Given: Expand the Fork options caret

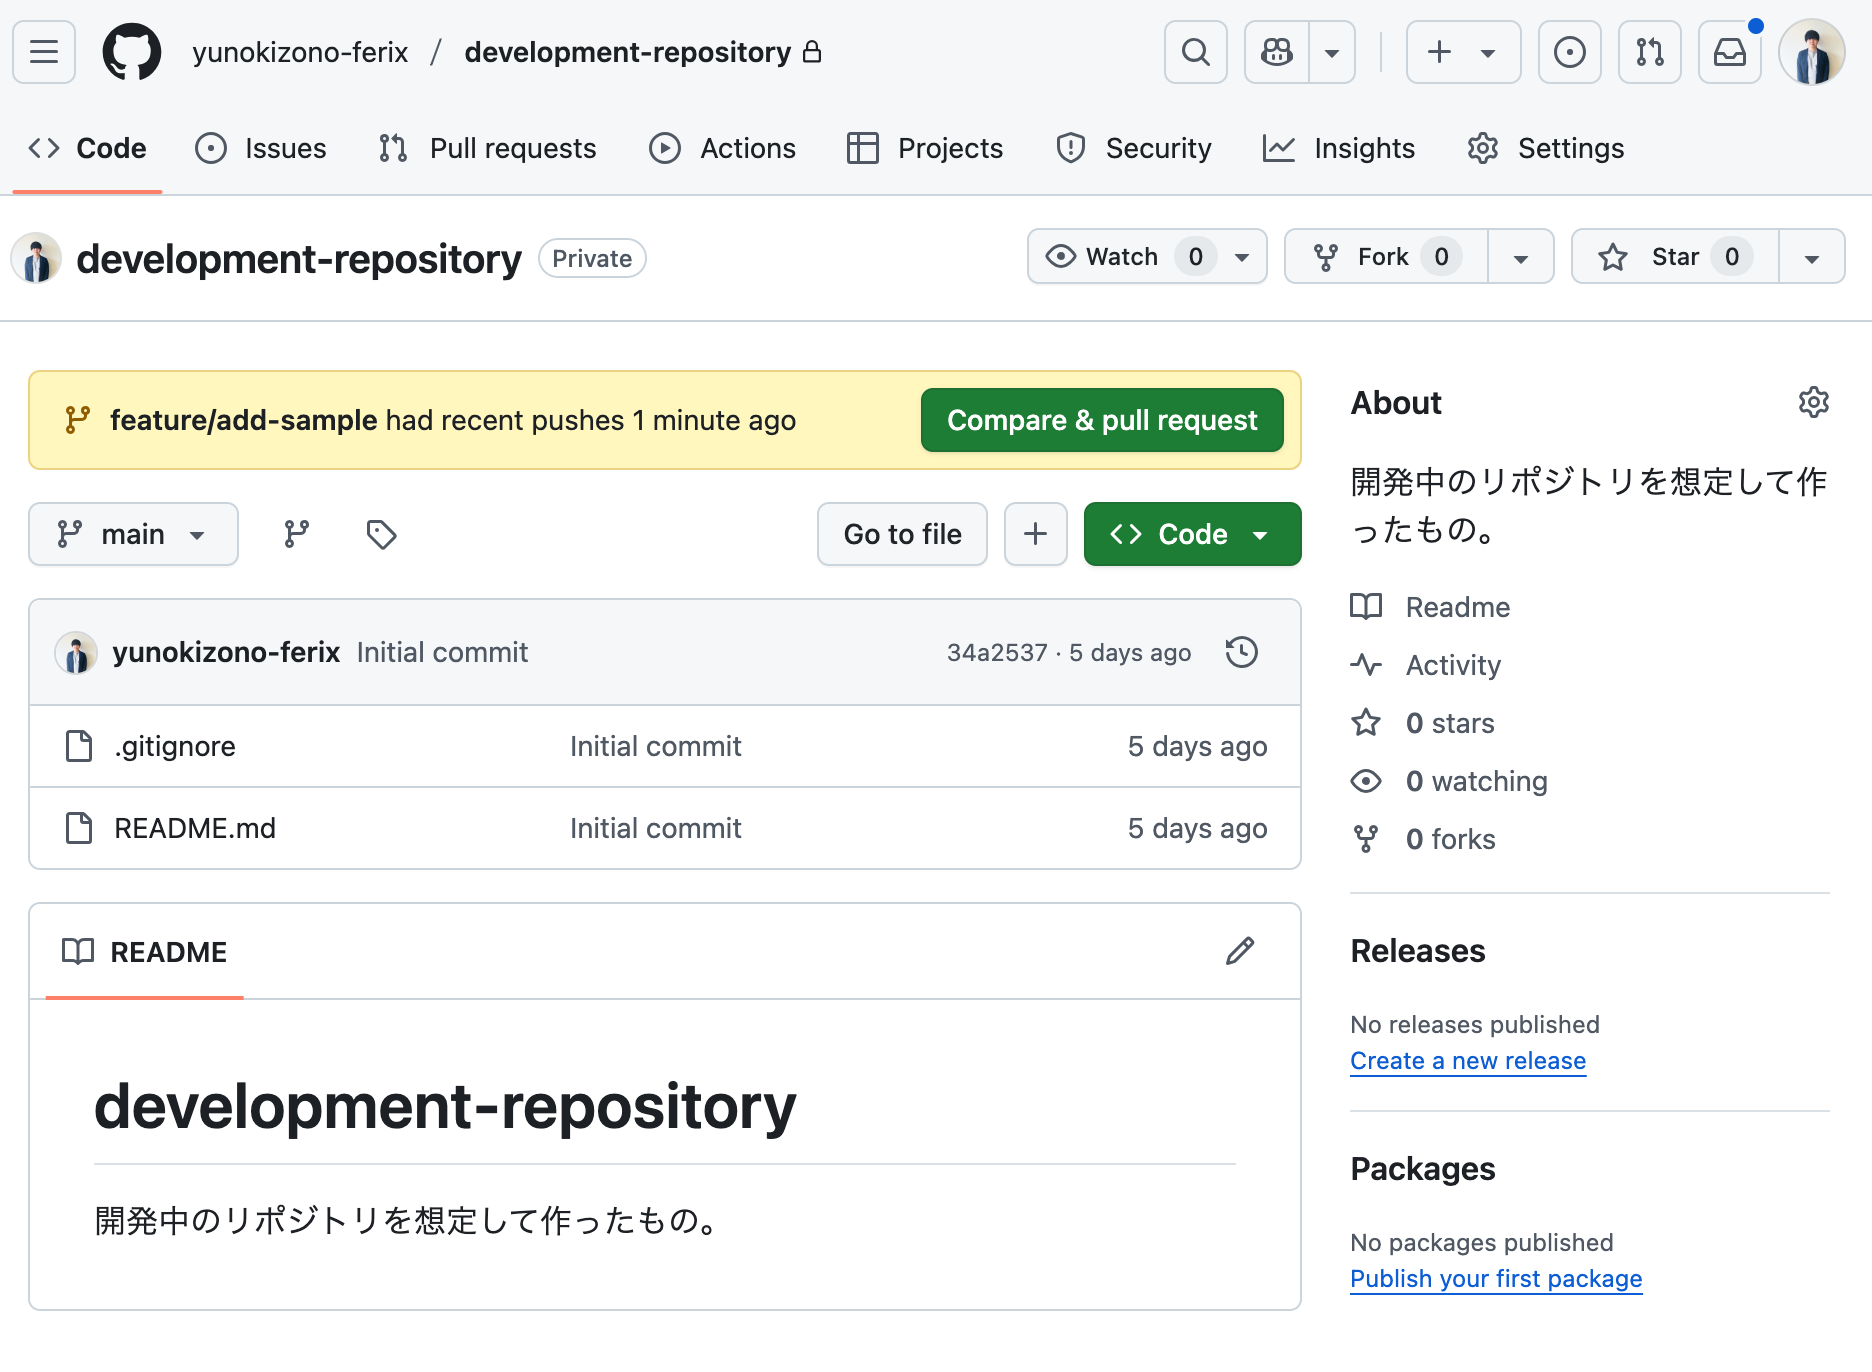Looking at the screenshot, I should (1521, 256).
